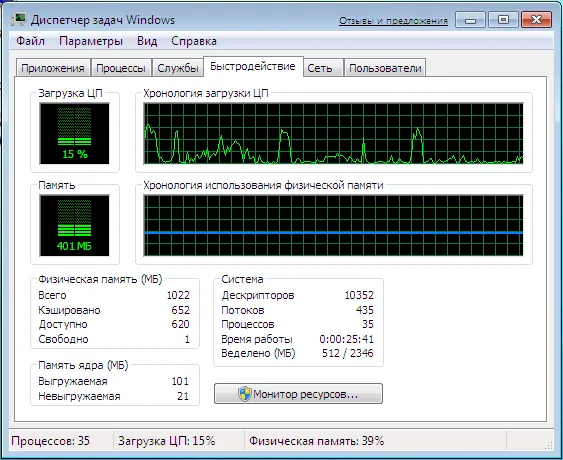Screen dimensions: 563x460
Task: Click the Task Manager title bar icon
Action: [19, 19]
